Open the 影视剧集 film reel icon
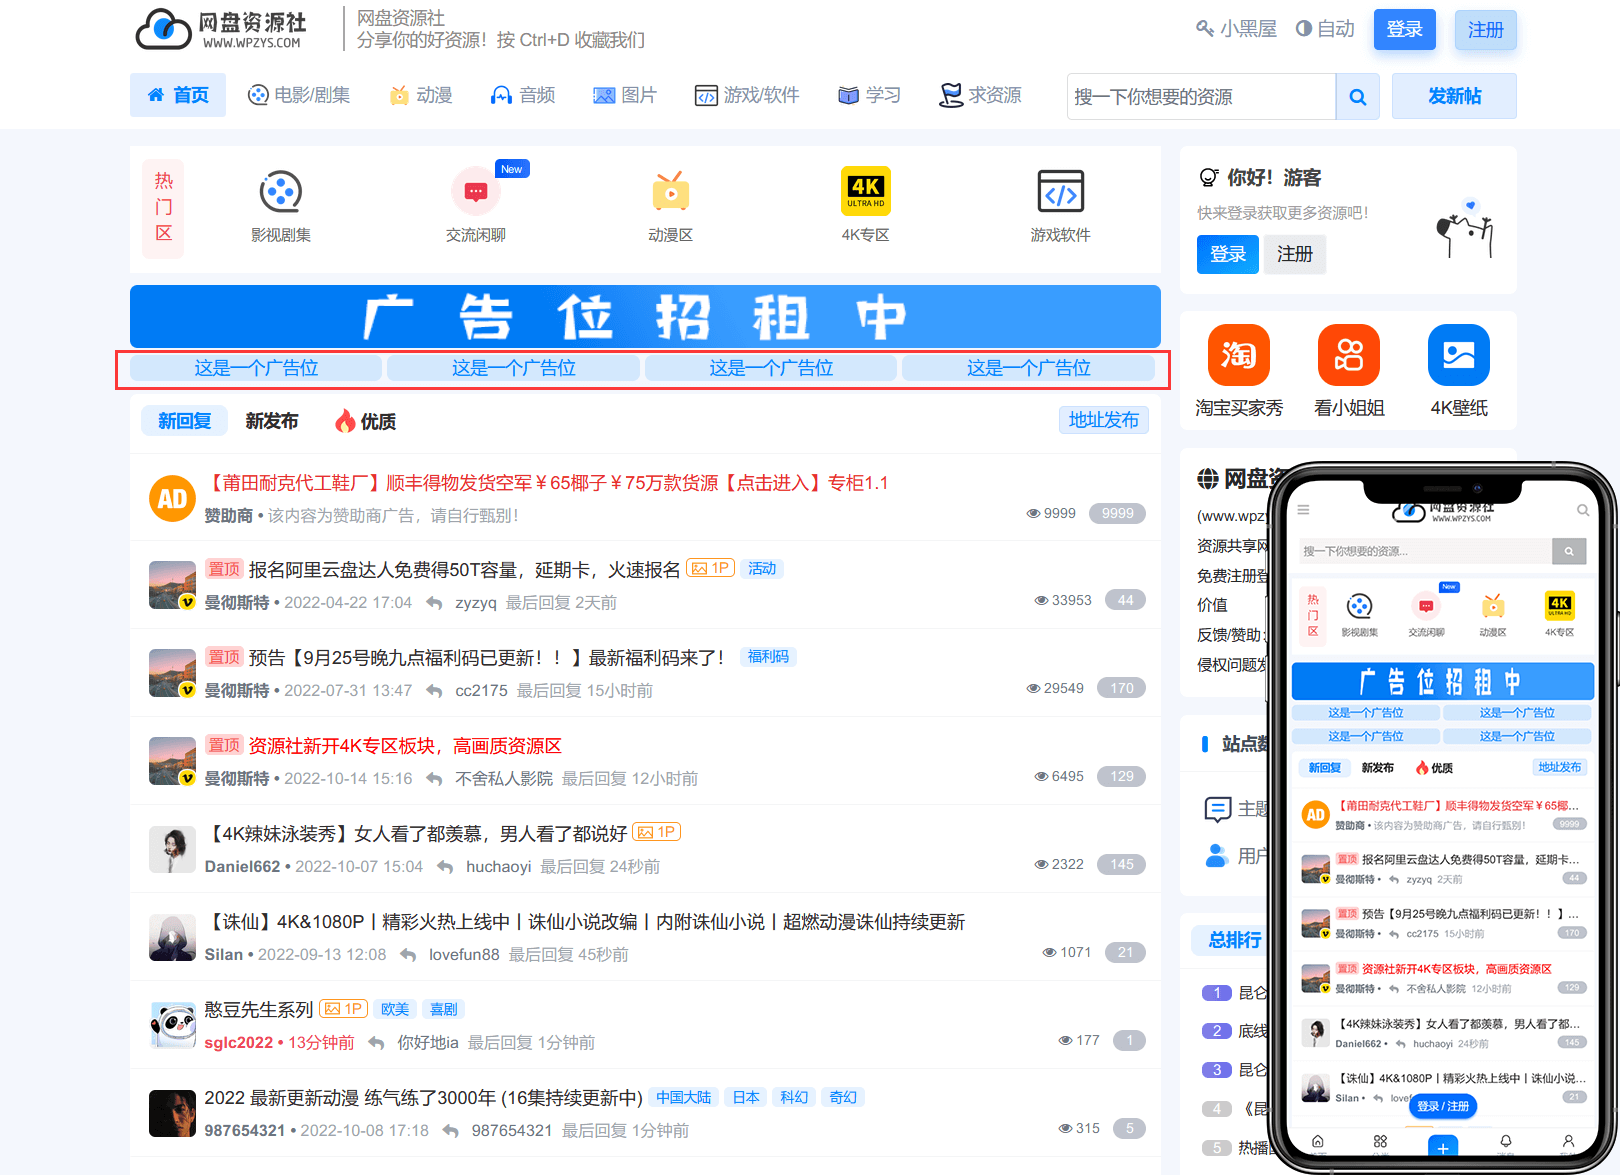Image resolution: width=1620 pixels, height=1175 pixels. click(x=281, y=192)
